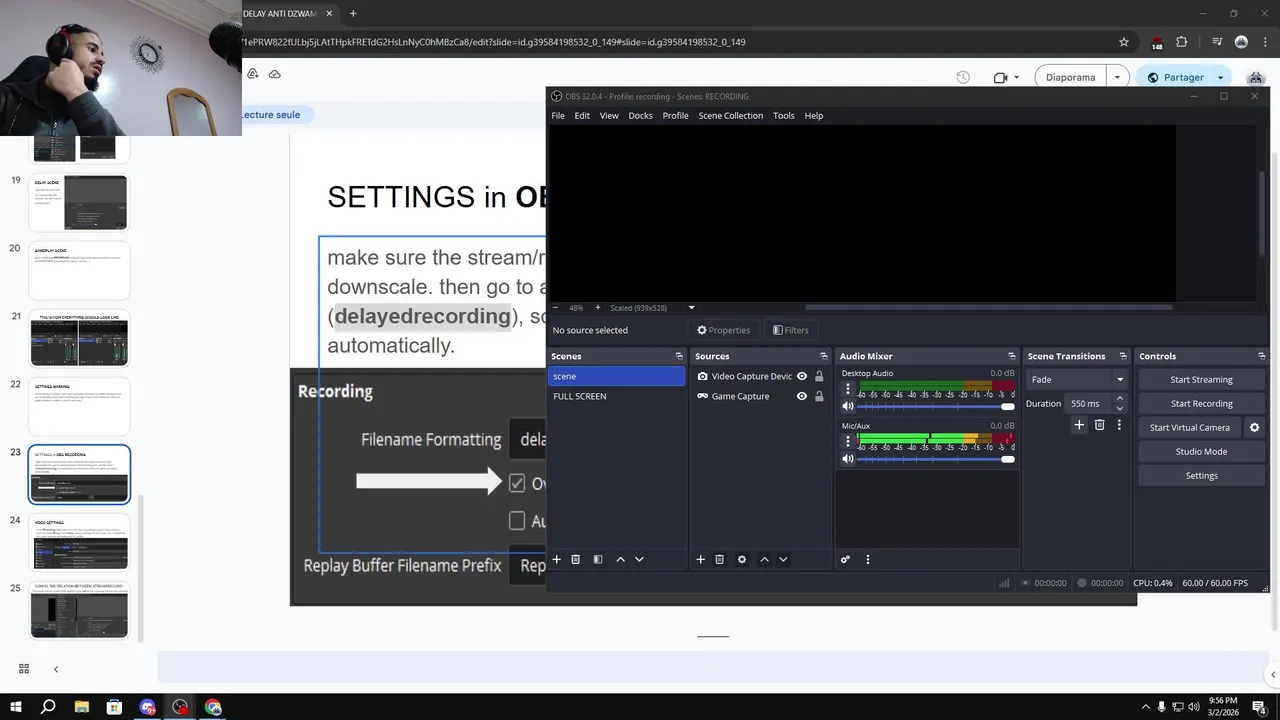Adjust Desktop Audio volume slider
Image resolution: width=1280 pixels, height=720 pixels.
(936, 407)
